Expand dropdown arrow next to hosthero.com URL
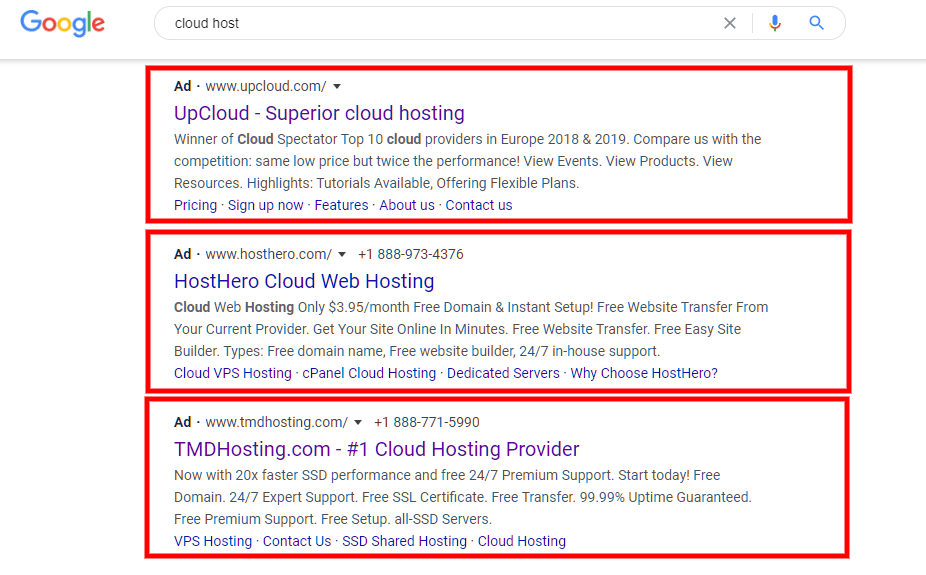This screenshot has height=575, width=926. point(342,255)
